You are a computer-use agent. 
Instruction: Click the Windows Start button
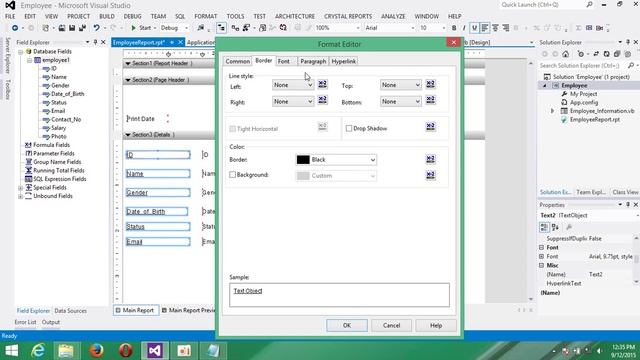11,351
